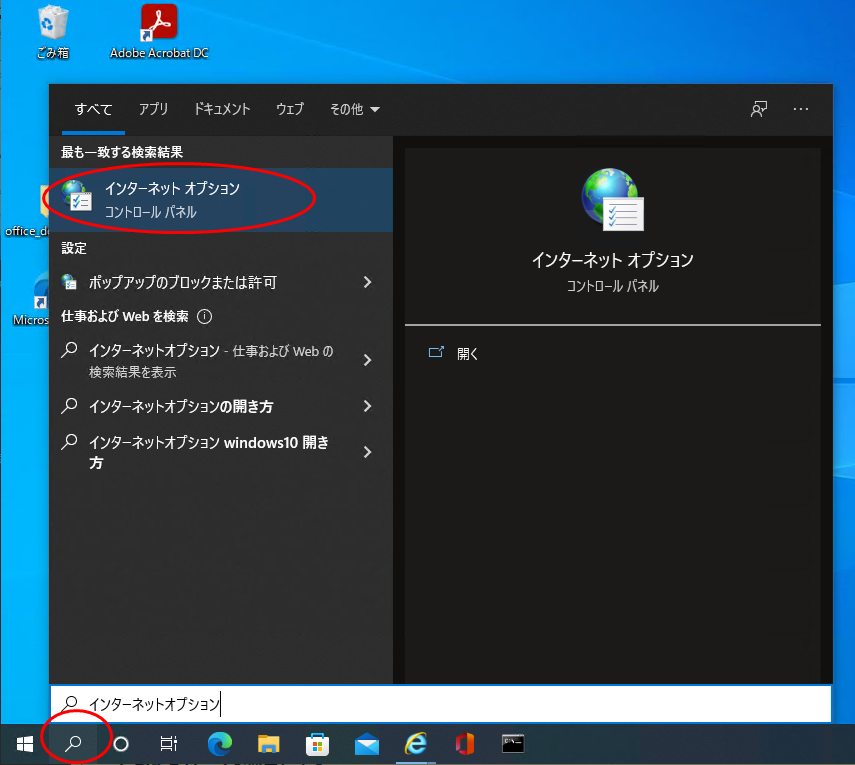Image resolution: width=855 pixels, height=765 pixels.
Task: Click the search text input box
Action: click(440, 704)
